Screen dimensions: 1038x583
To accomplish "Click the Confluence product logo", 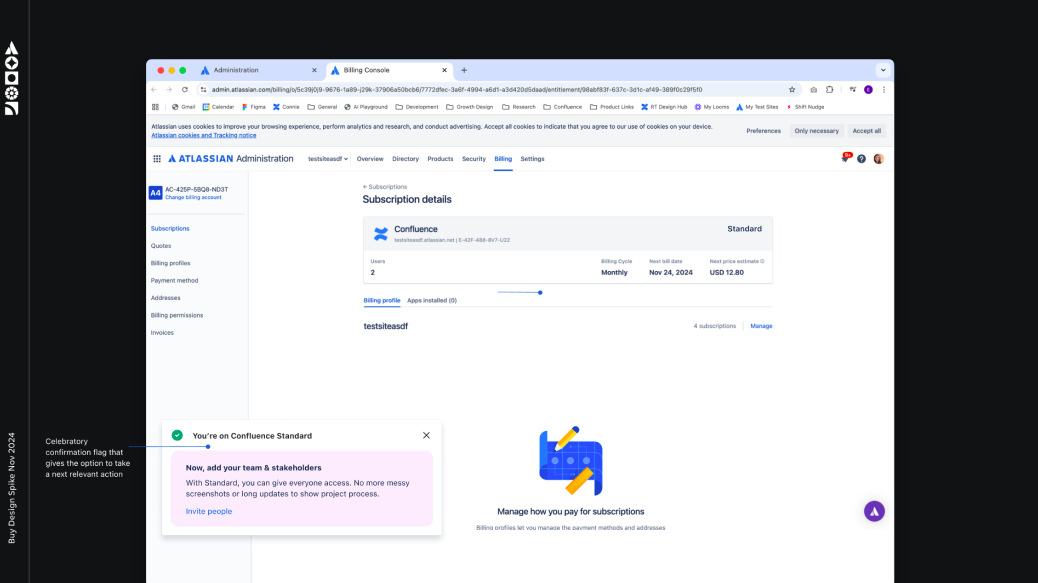I will point(381,234).
